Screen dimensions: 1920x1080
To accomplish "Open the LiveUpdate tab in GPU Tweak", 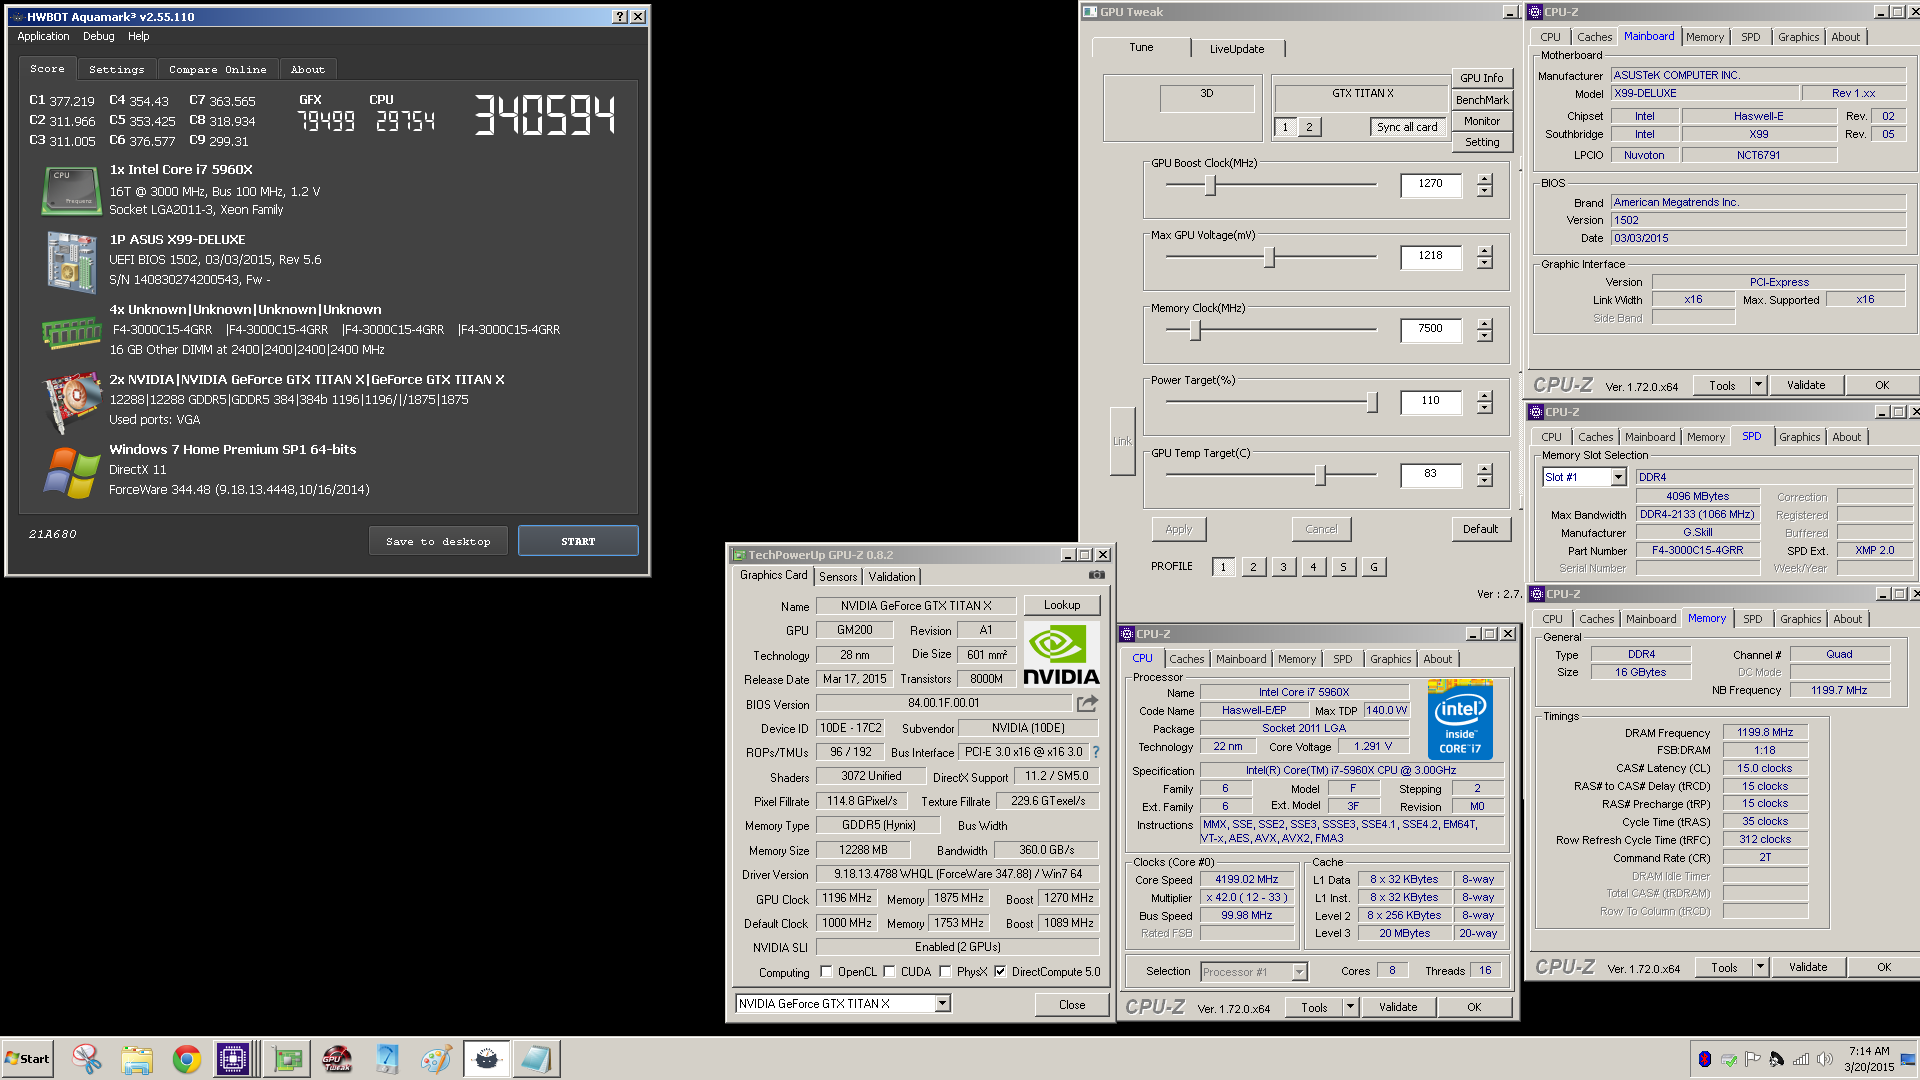I will tap(1237, 48).
